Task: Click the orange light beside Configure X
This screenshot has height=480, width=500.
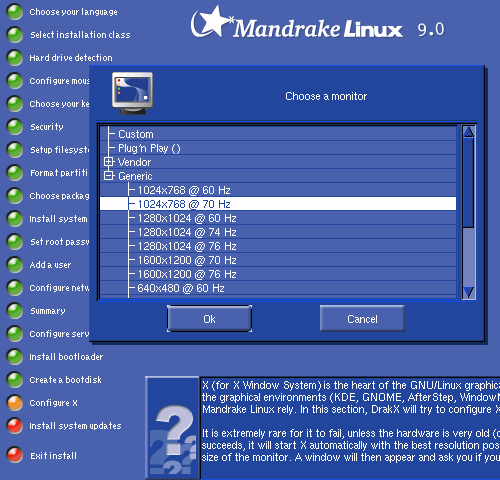Action: tap(15, 403)
